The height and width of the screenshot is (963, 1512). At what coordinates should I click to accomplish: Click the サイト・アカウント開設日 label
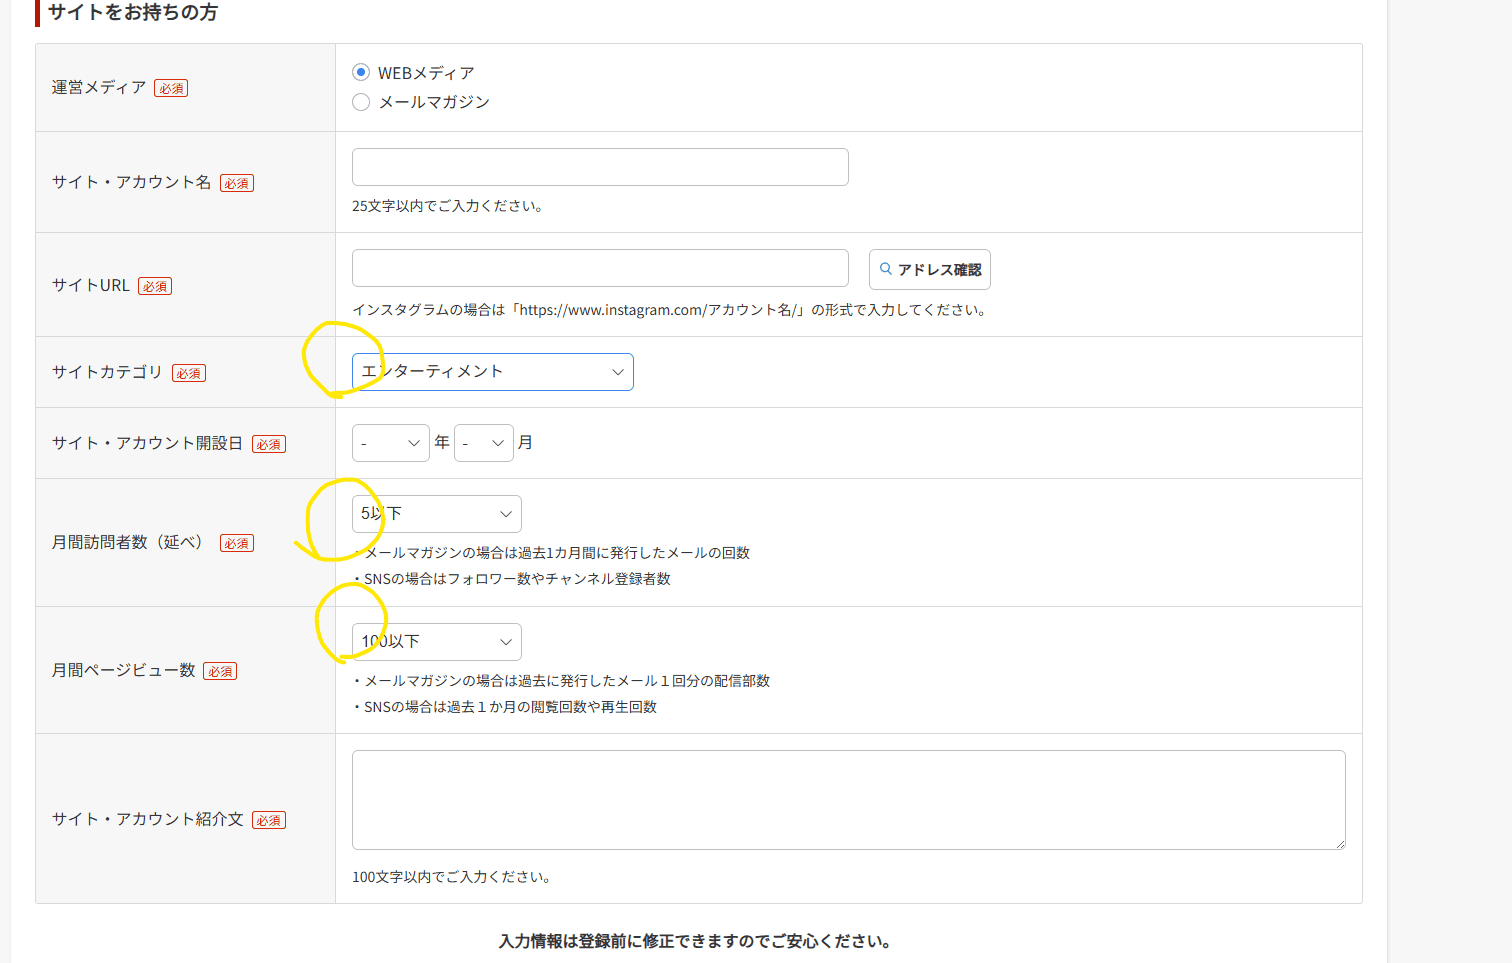[148, 443]
